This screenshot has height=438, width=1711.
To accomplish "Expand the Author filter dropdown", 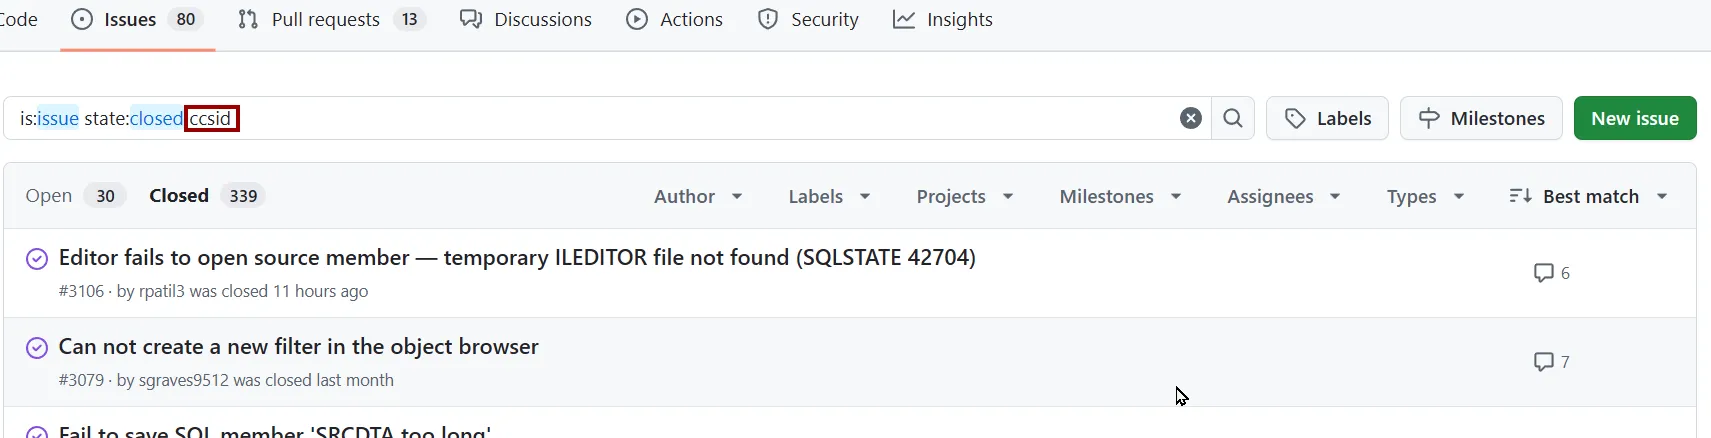I will coord(698,197).
